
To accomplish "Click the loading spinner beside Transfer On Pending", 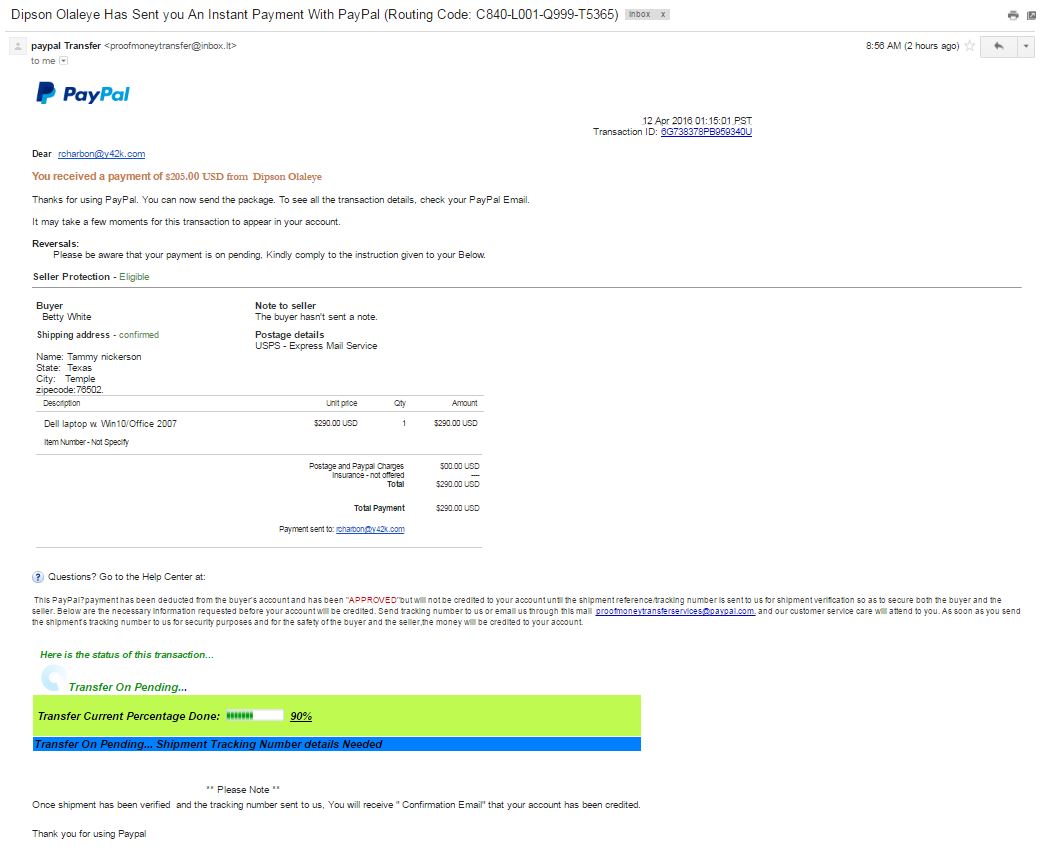I will pos(53,678).
